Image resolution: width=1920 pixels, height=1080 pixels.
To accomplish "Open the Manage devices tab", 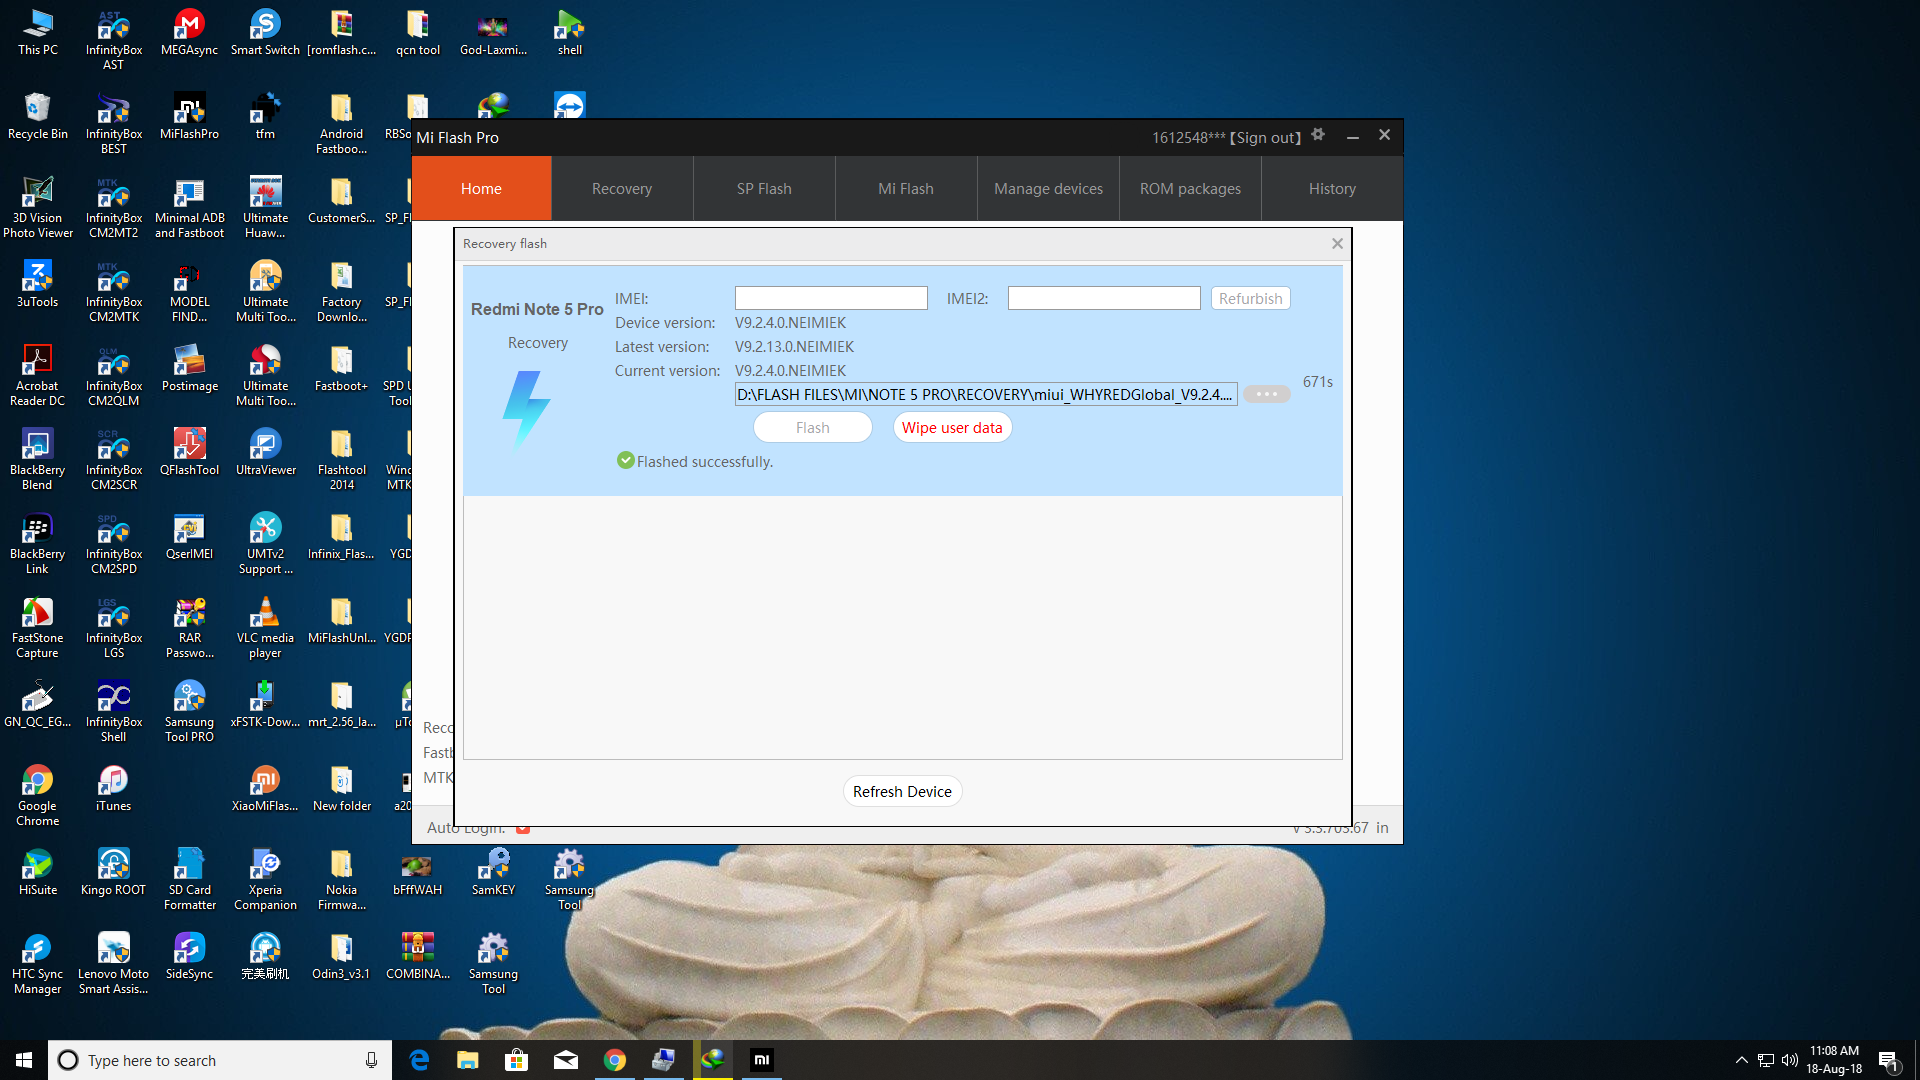I will point(1048,188).
